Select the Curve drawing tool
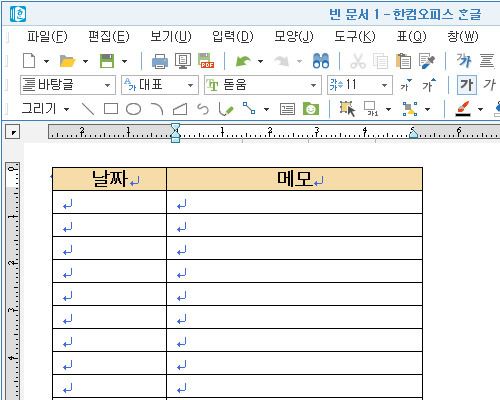 203,109
